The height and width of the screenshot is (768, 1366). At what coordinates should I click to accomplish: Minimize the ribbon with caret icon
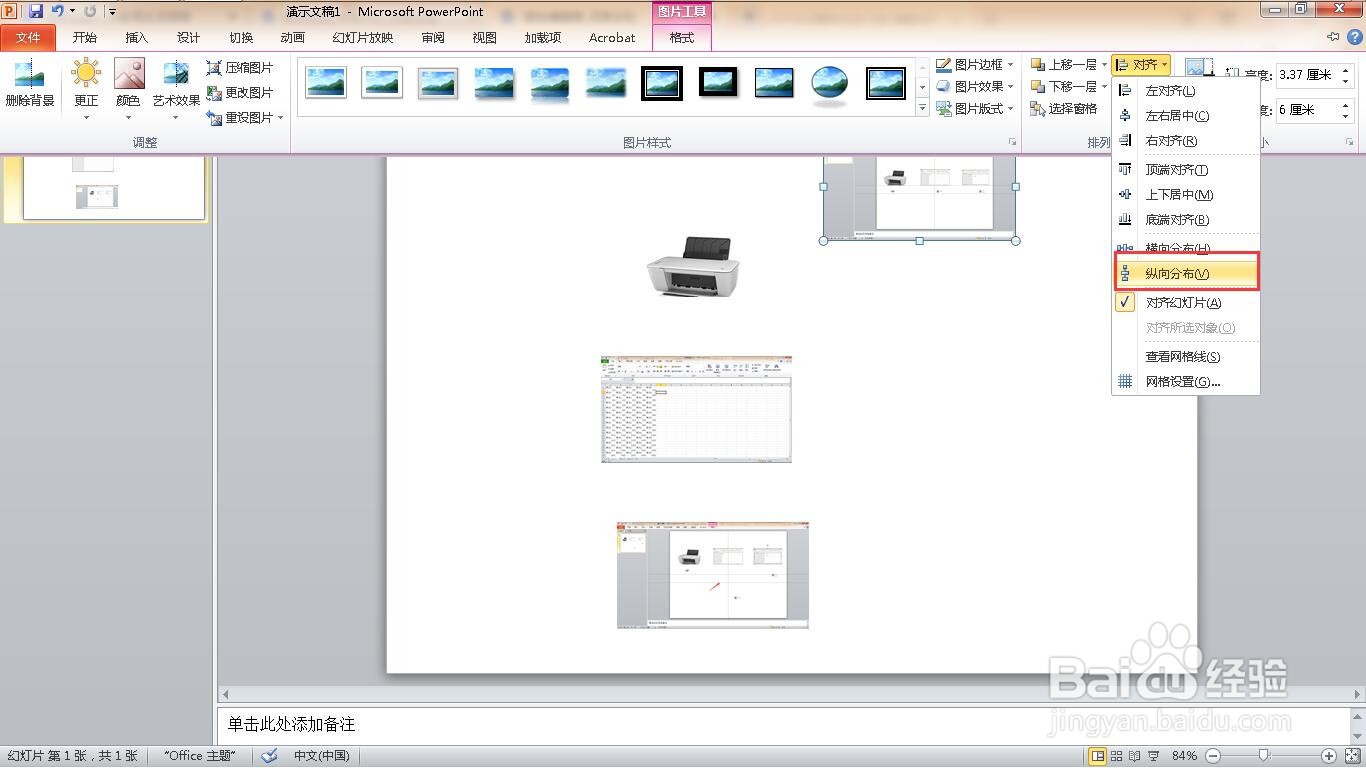click(1333, 37)
